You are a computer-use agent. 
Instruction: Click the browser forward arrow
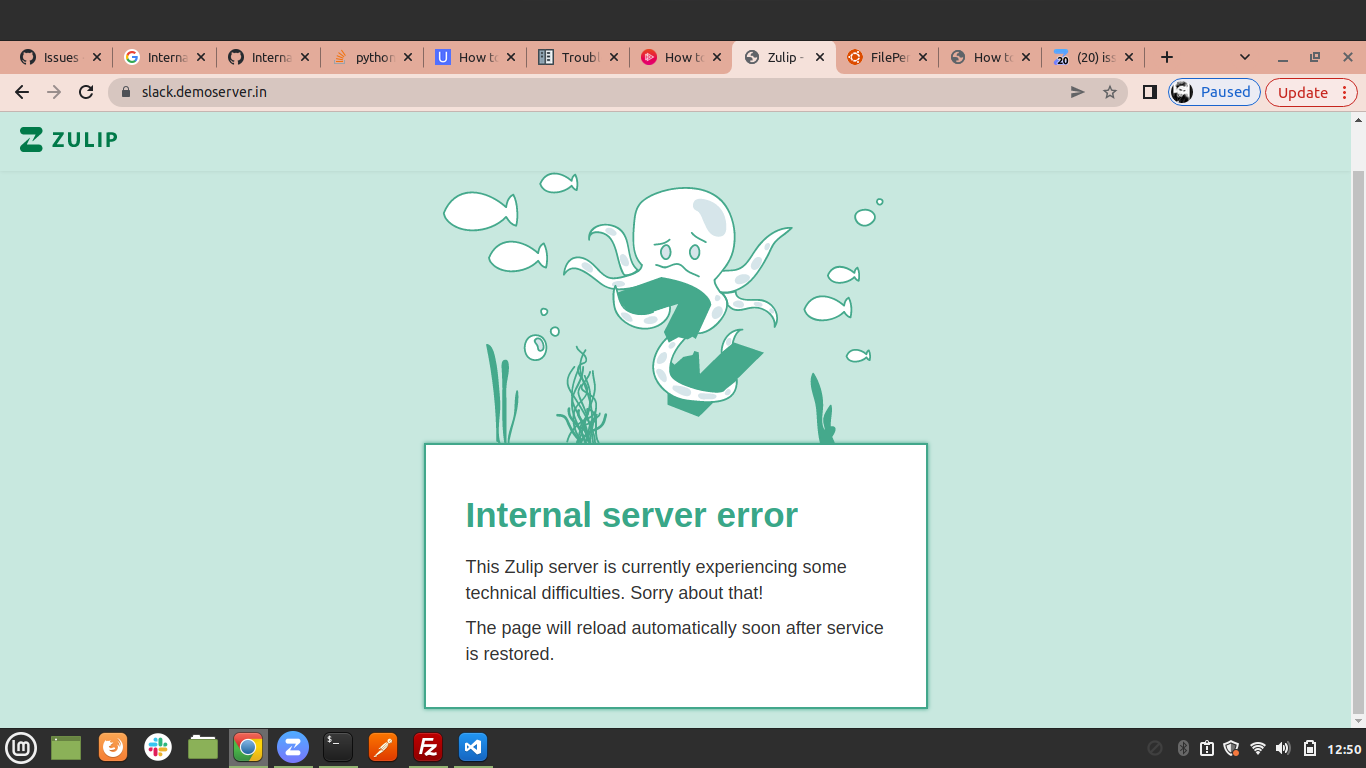click(x=54, y=92)
